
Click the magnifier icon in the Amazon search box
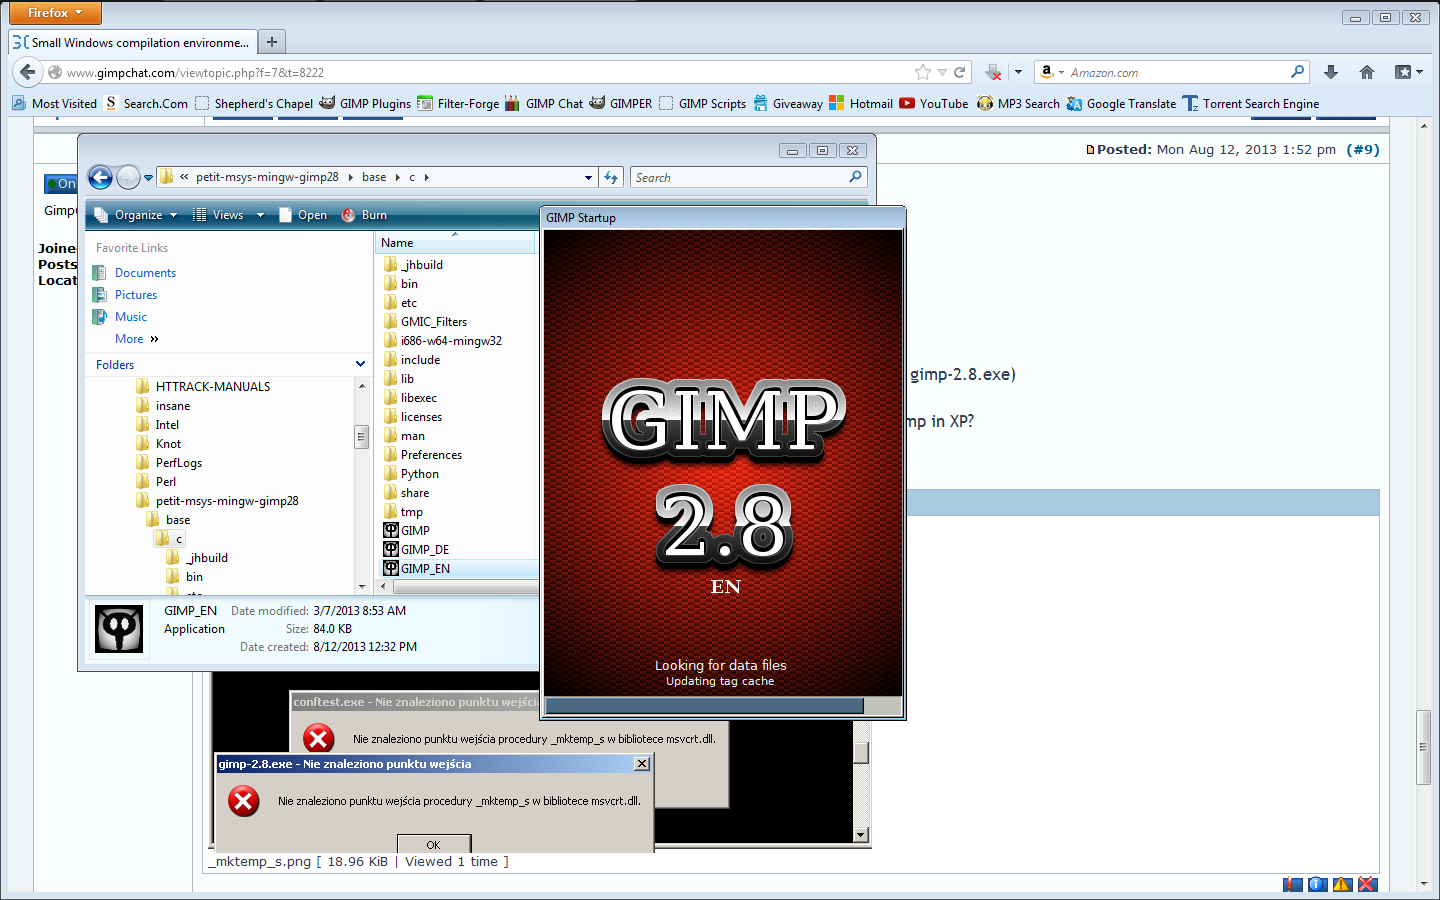(1297, 71)
